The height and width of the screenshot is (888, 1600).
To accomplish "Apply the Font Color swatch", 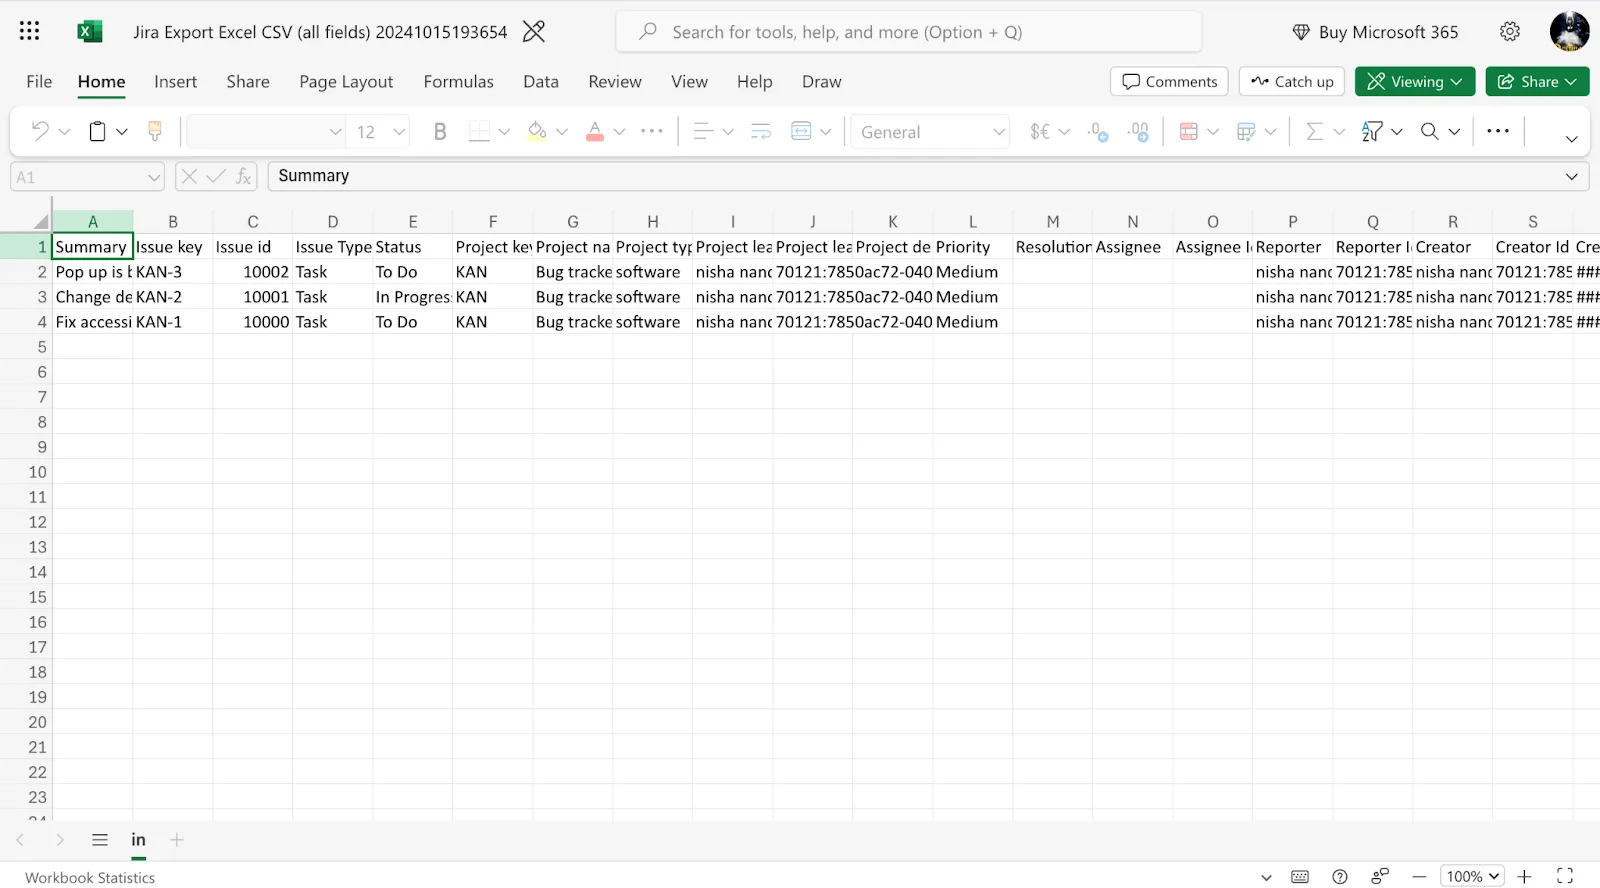I will [595, 131].
